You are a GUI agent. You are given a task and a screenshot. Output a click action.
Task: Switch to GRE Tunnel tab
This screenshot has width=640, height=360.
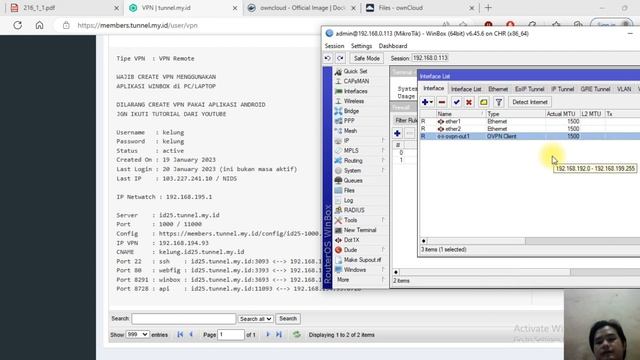pos(595,89)
